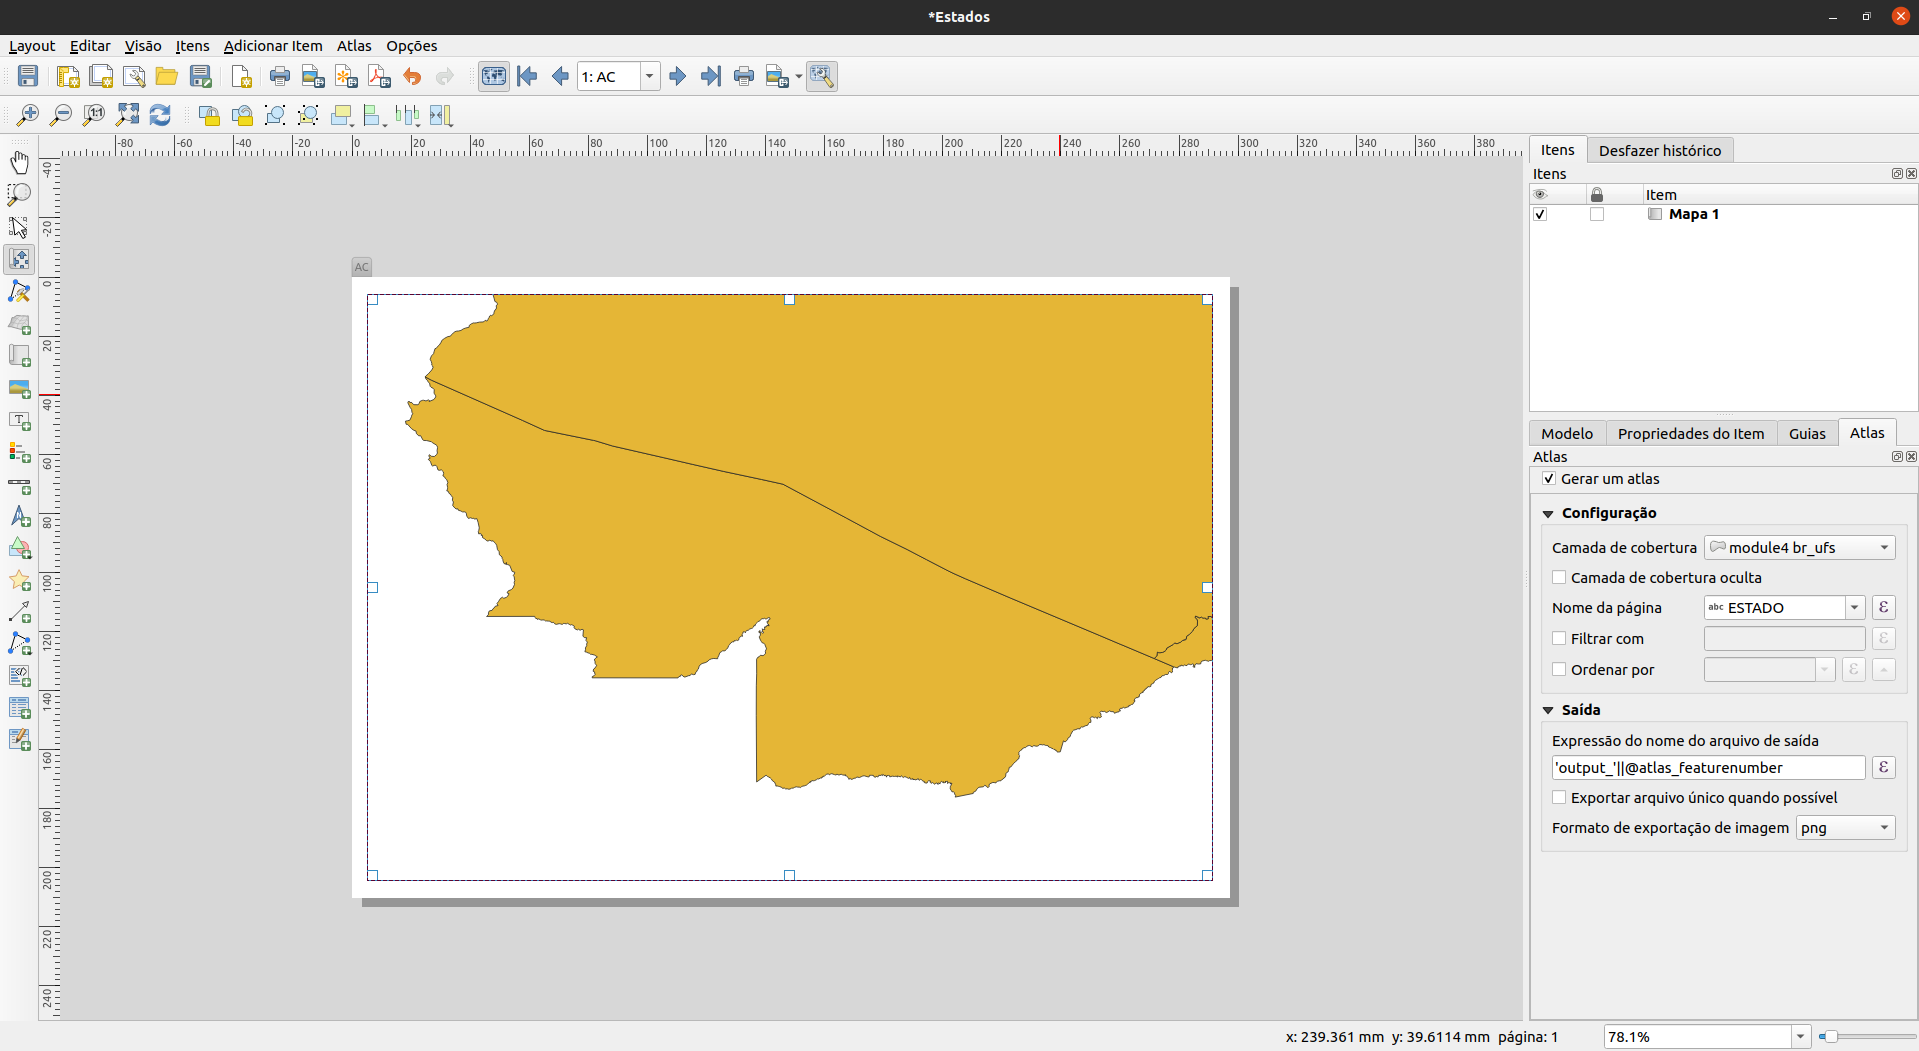The width and height of the screenshot is (1919, 1051).
Task: Add pages to the layout
Action: tap(240, 76)
